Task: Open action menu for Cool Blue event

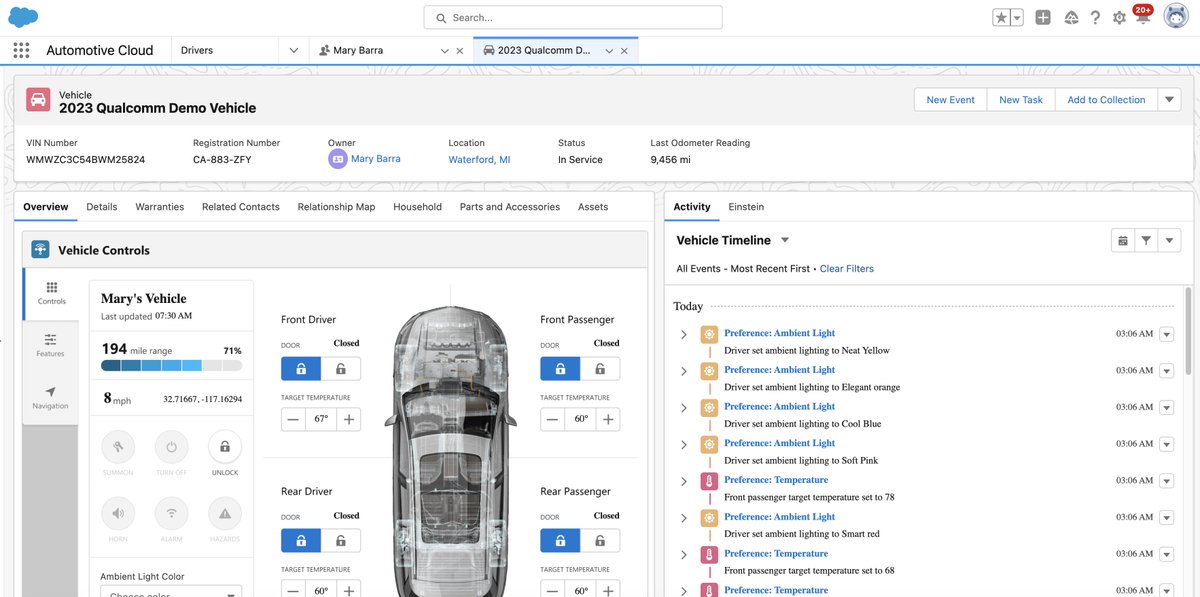Action: point(1166,408)
